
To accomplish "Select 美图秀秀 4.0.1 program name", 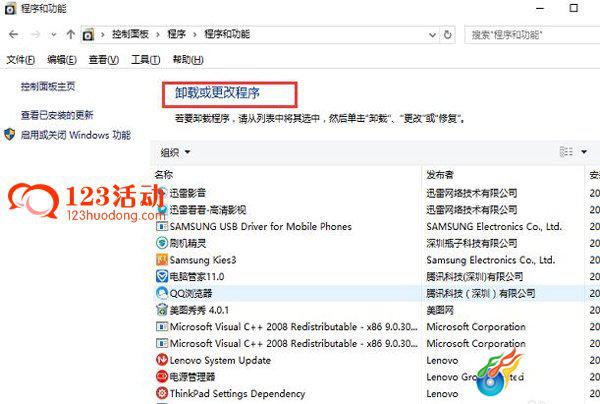I will tap(199, 310).
